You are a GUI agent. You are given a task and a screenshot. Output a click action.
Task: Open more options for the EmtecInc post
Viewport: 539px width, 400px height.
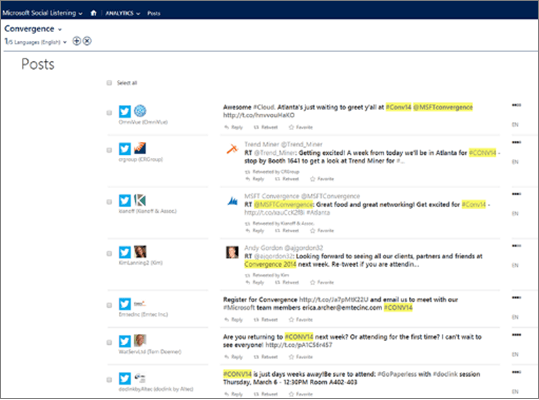(516, 298)
